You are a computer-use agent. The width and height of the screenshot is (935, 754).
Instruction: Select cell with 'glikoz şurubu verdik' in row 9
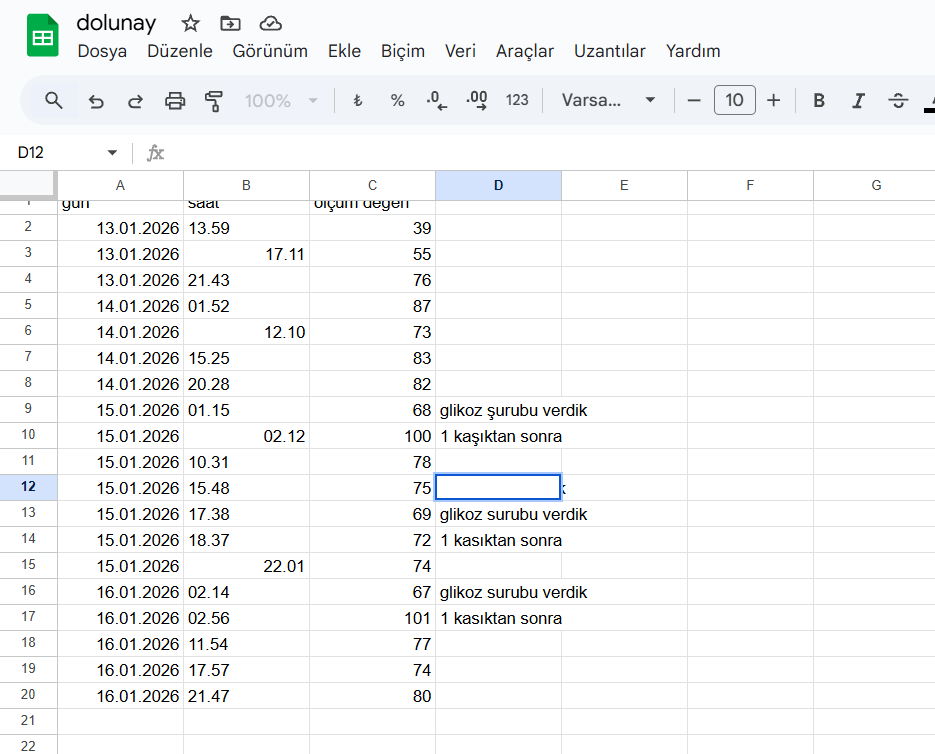[499, 410]
